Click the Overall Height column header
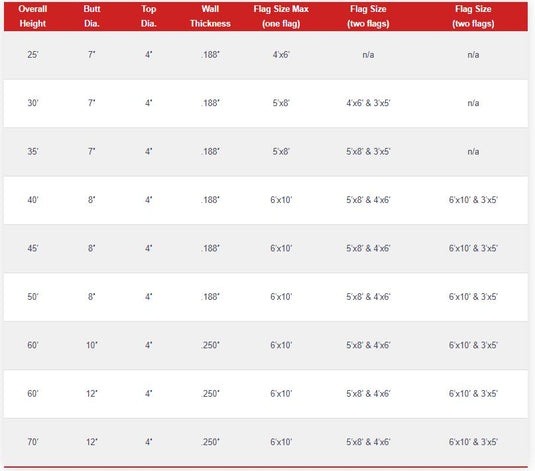535x471 pixels. click(33, 16)
